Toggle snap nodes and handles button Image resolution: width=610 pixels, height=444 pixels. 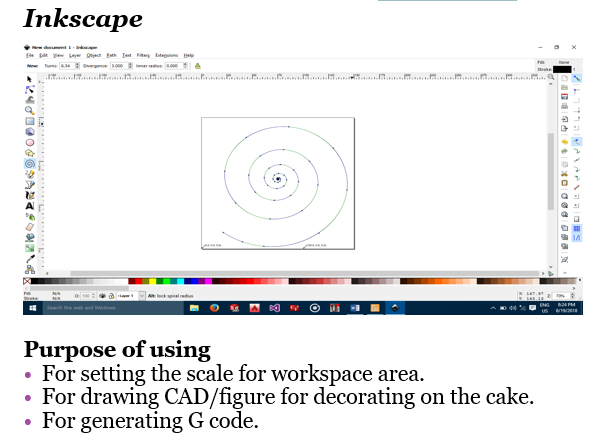point(577,142)
